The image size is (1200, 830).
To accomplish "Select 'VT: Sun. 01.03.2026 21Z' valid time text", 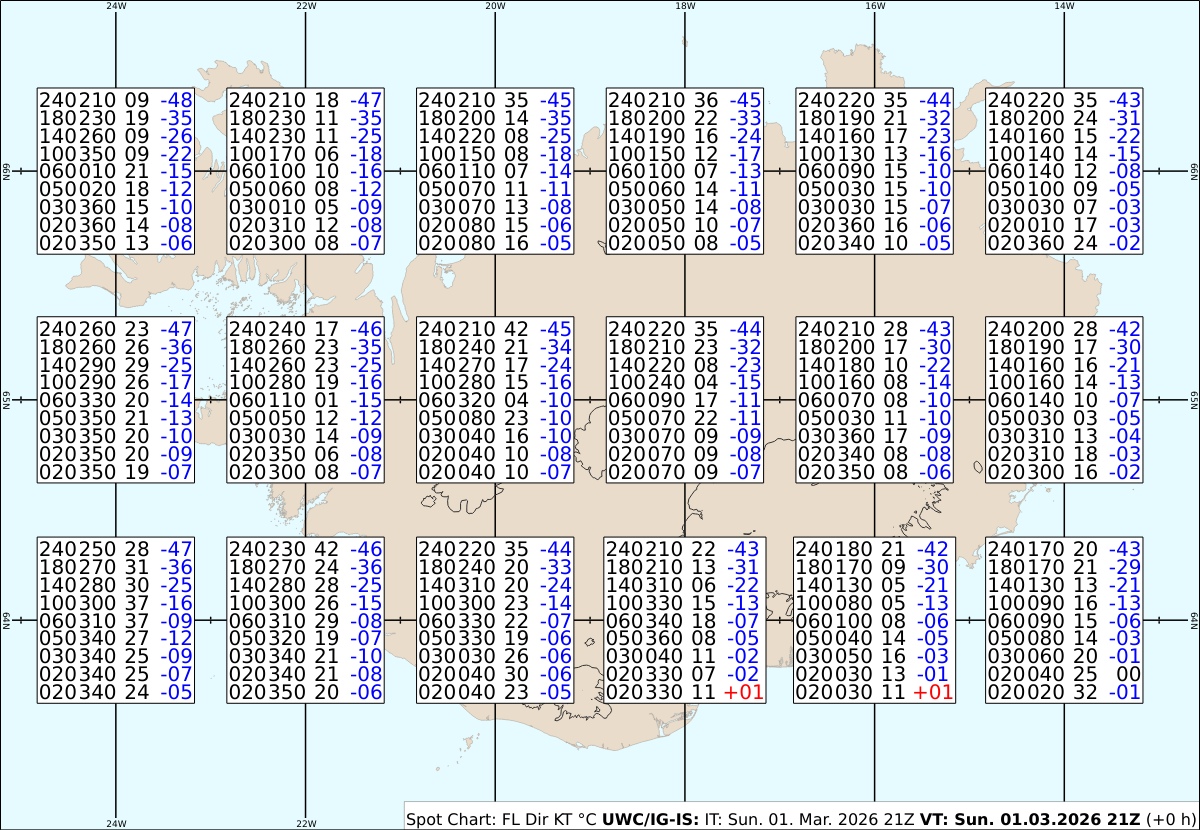I will (1030, 819).
